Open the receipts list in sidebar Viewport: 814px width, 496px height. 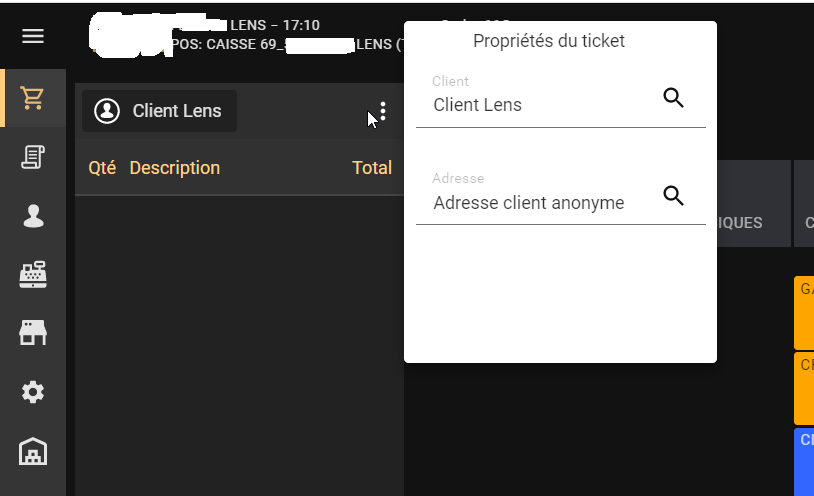click(33, 157)
